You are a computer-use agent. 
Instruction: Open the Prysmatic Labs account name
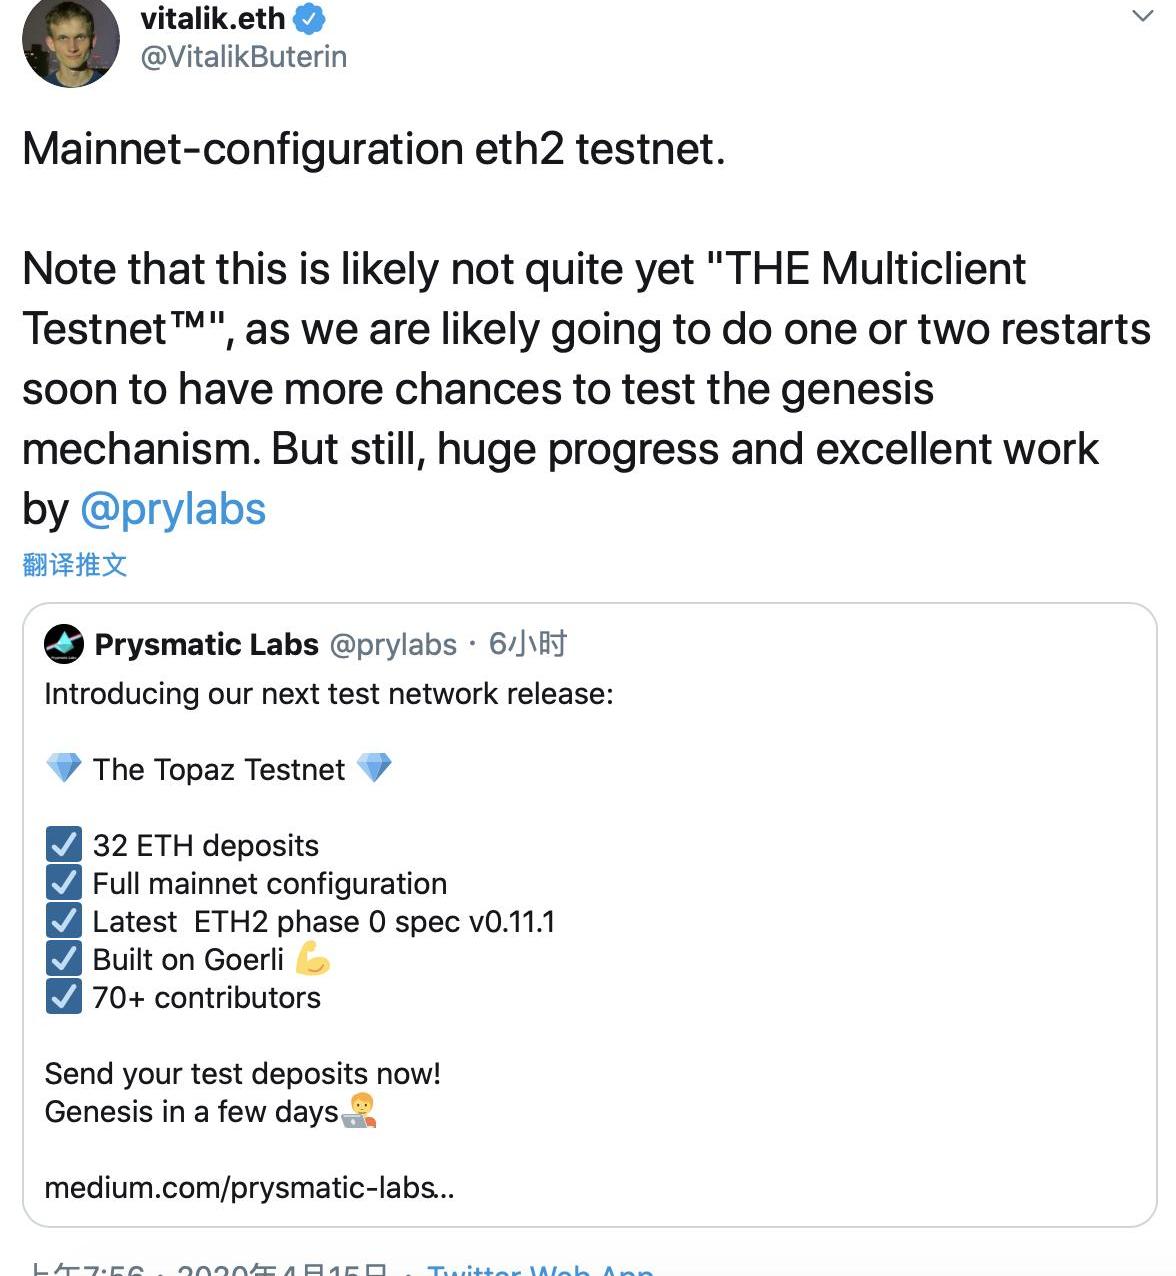tap(206, 645)
